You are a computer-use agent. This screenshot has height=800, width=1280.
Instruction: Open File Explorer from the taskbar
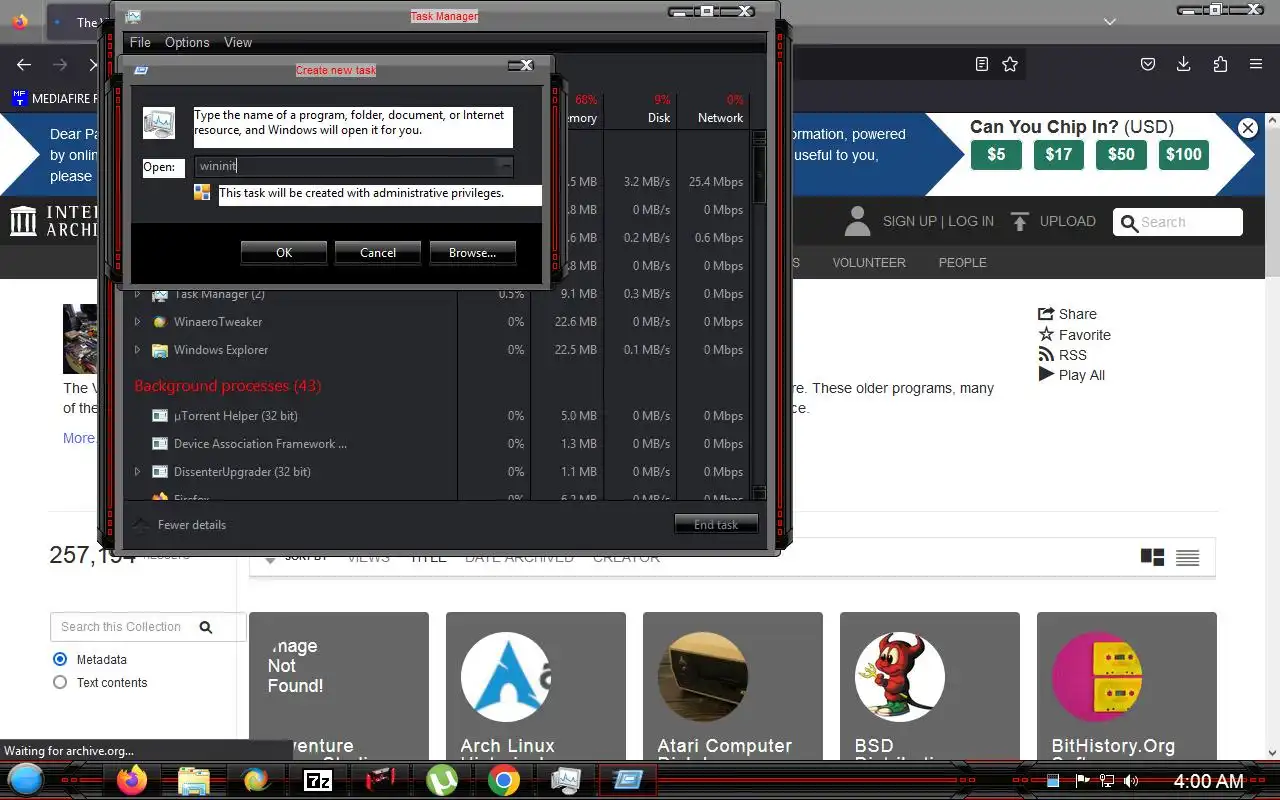pos(194,781)
